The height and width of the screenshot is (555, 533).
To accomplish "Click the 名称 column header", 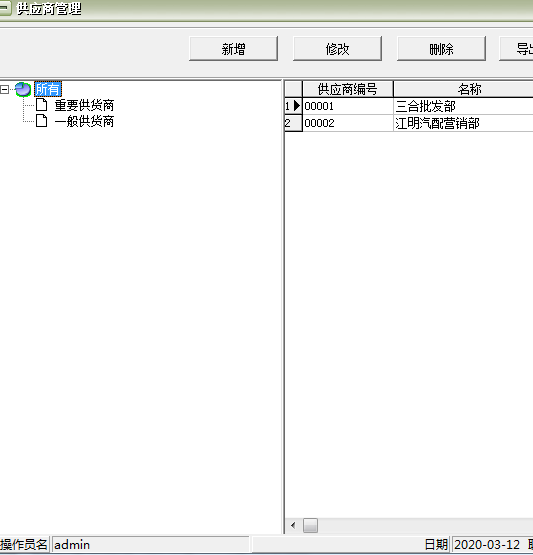I will 463,89.
